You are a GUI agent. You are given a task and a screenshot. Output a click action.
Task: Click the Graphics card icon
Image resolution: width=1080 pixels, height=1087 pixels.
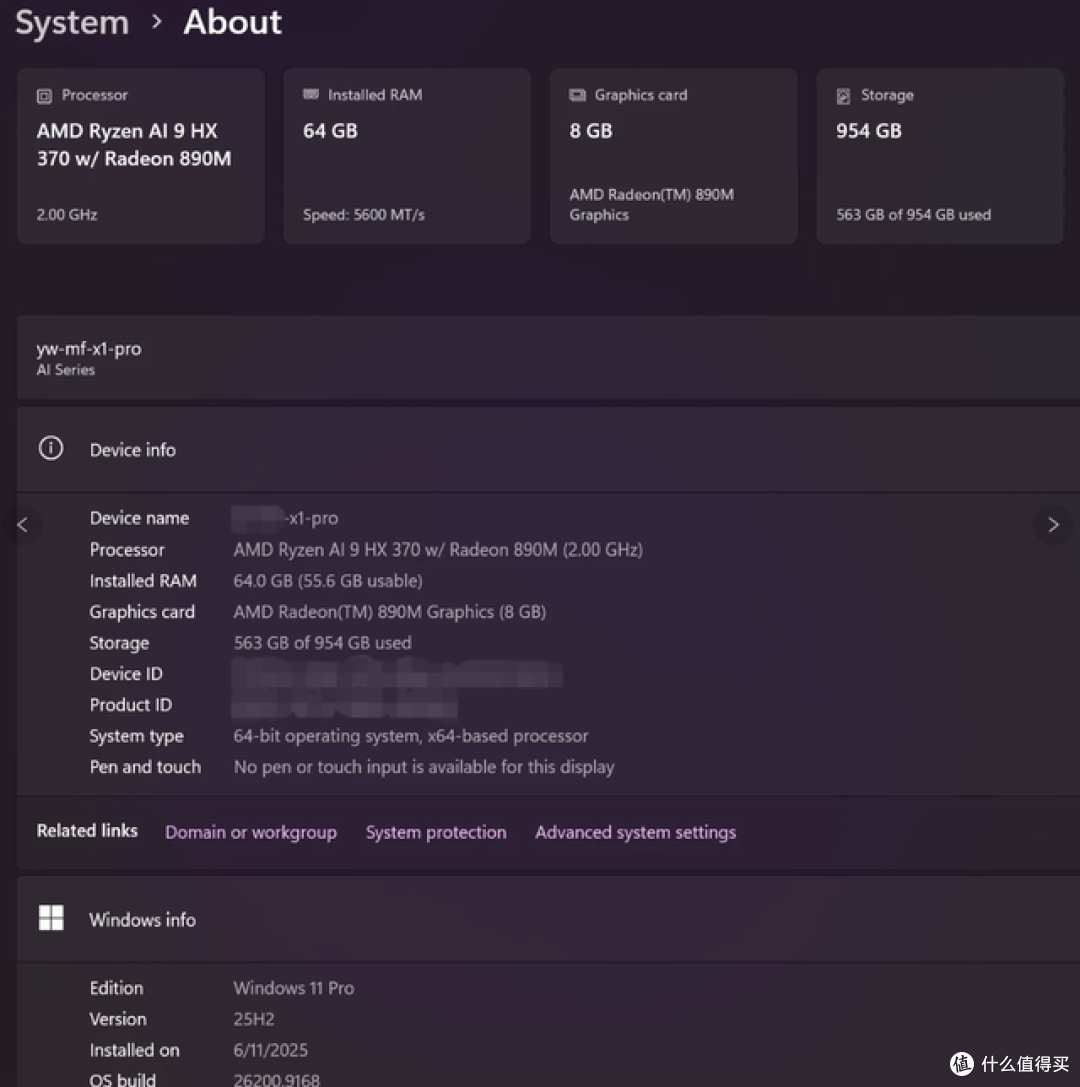(x=577, y=95)
